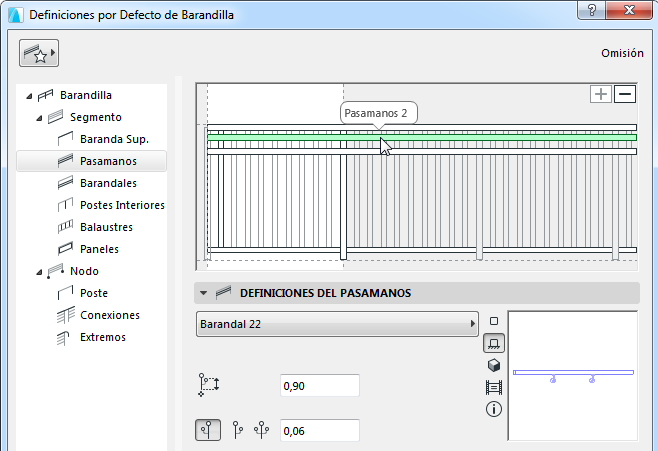The width and height of the screenshot is (658, 451).
Task: Click the Conexiones icon
Action: coord(65,315)
